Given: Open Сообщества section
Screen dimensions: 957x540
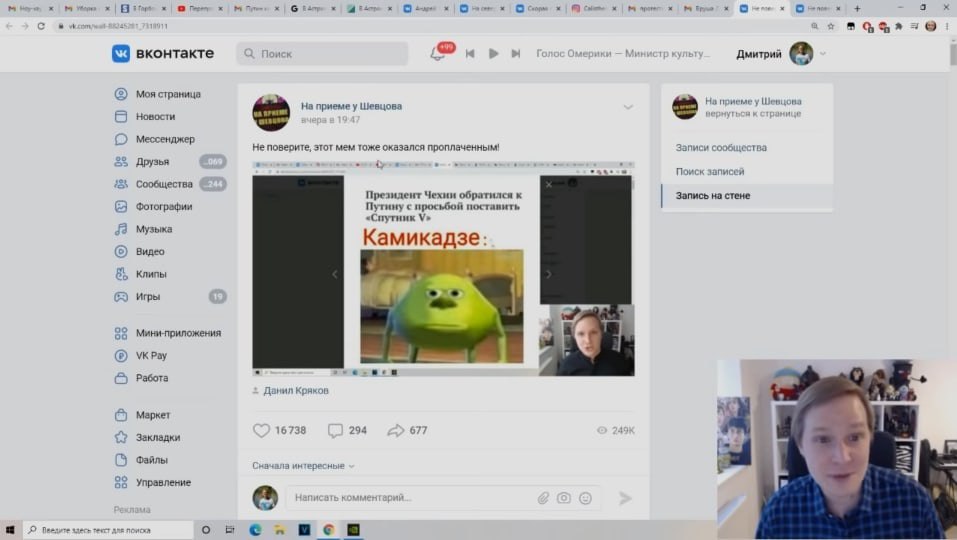Looking at the screenshot, I should [x=164, y=184].
